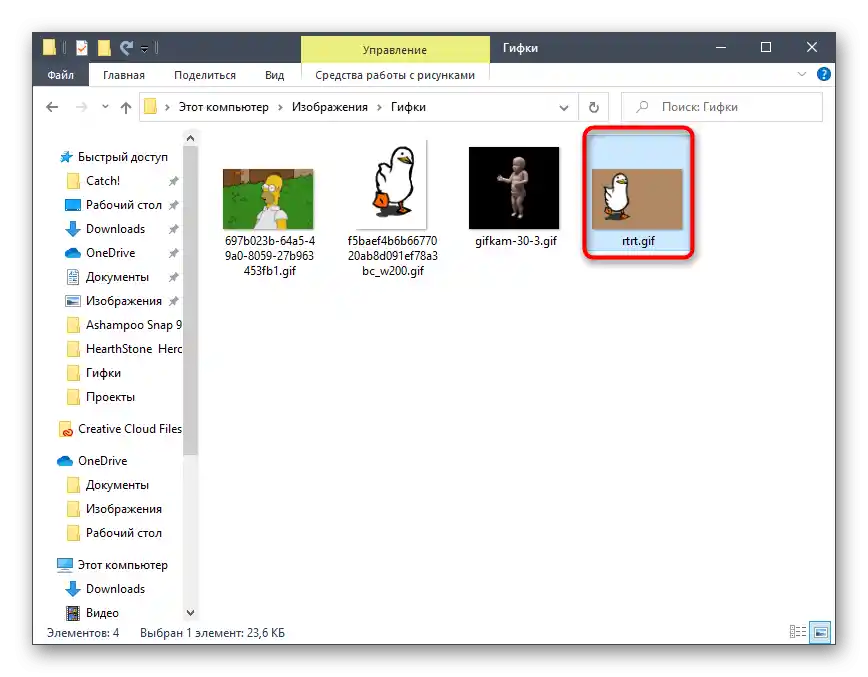Go forward with the right arrow
Image resolution: width=868 pixels, height=677 pixels.
(x=81, y=107)
